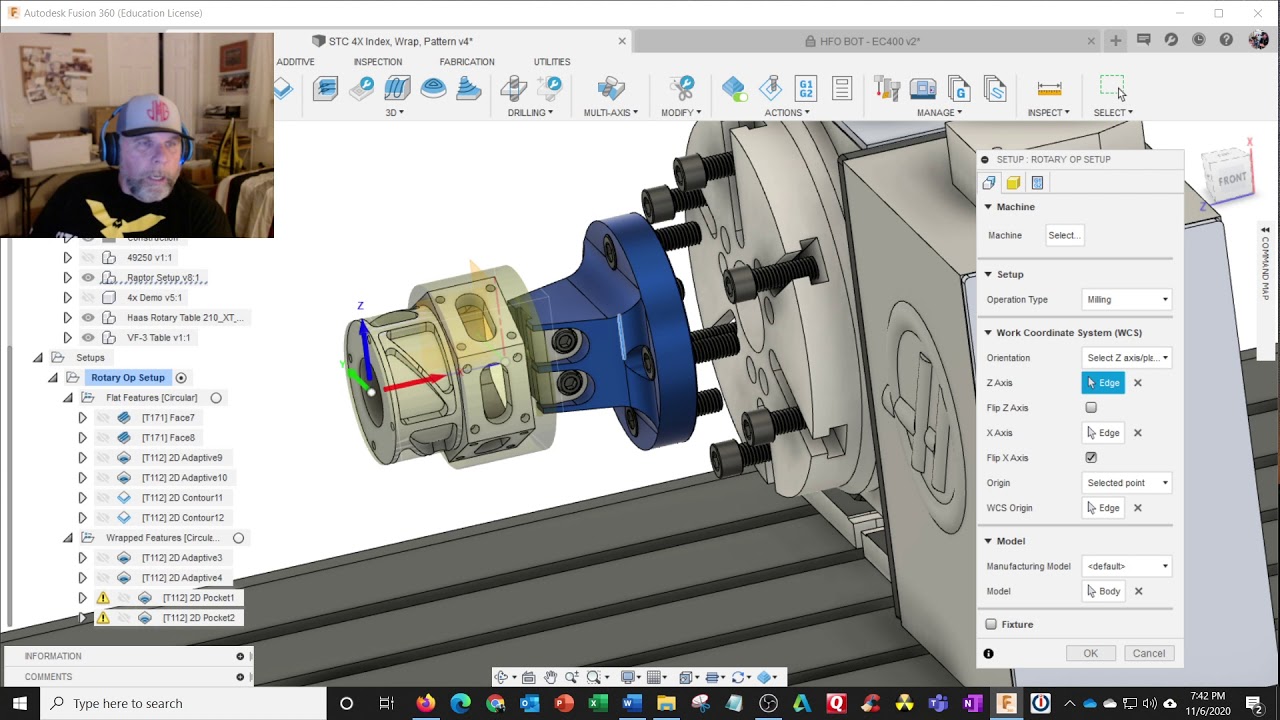Open the Tool Library icon in Manage
The height and width of the screenshot is (720, 1280).
click(887, 88)
